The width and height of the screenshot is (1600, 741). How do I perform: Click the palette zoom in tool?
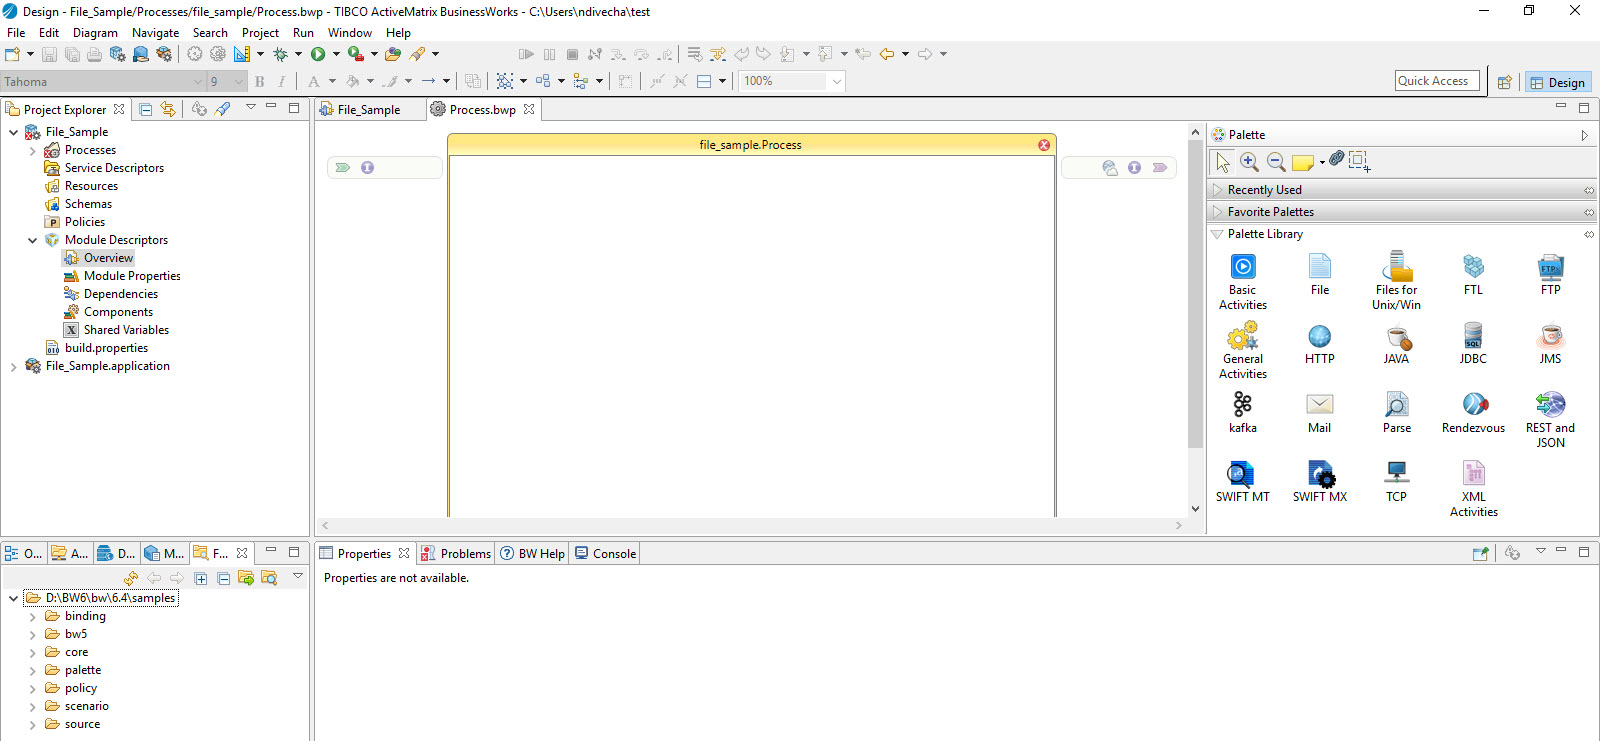1249,161
